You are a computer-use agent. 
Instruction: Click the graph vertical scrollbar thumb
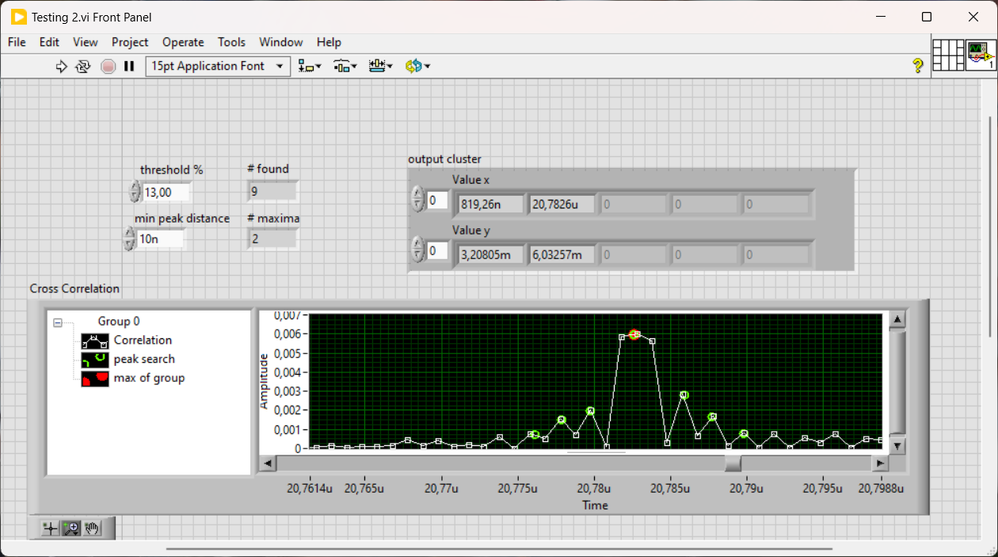(x=897, y=382)
